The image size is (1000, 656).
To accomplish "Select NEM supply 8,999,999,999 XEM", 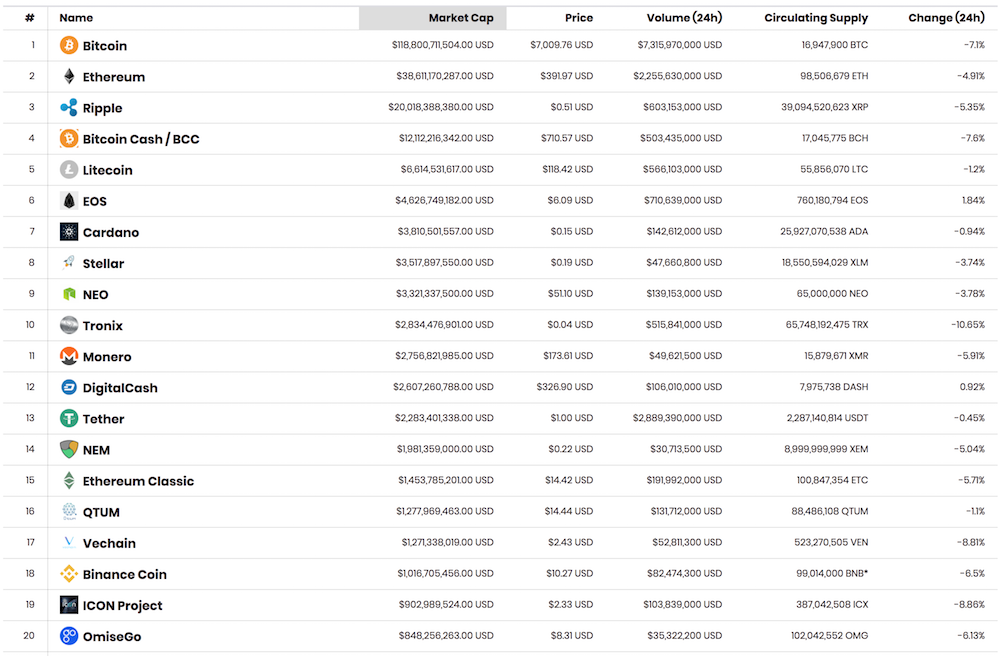I will tap(826, 449).
